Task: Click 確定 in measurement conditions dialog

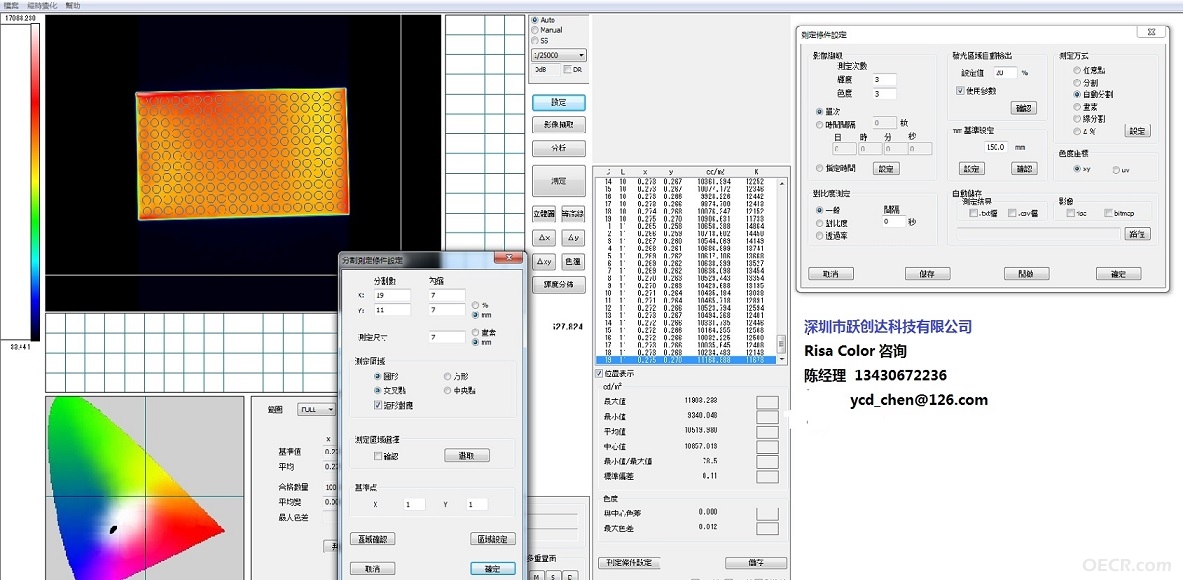Action: click(x=1118, y=273)
